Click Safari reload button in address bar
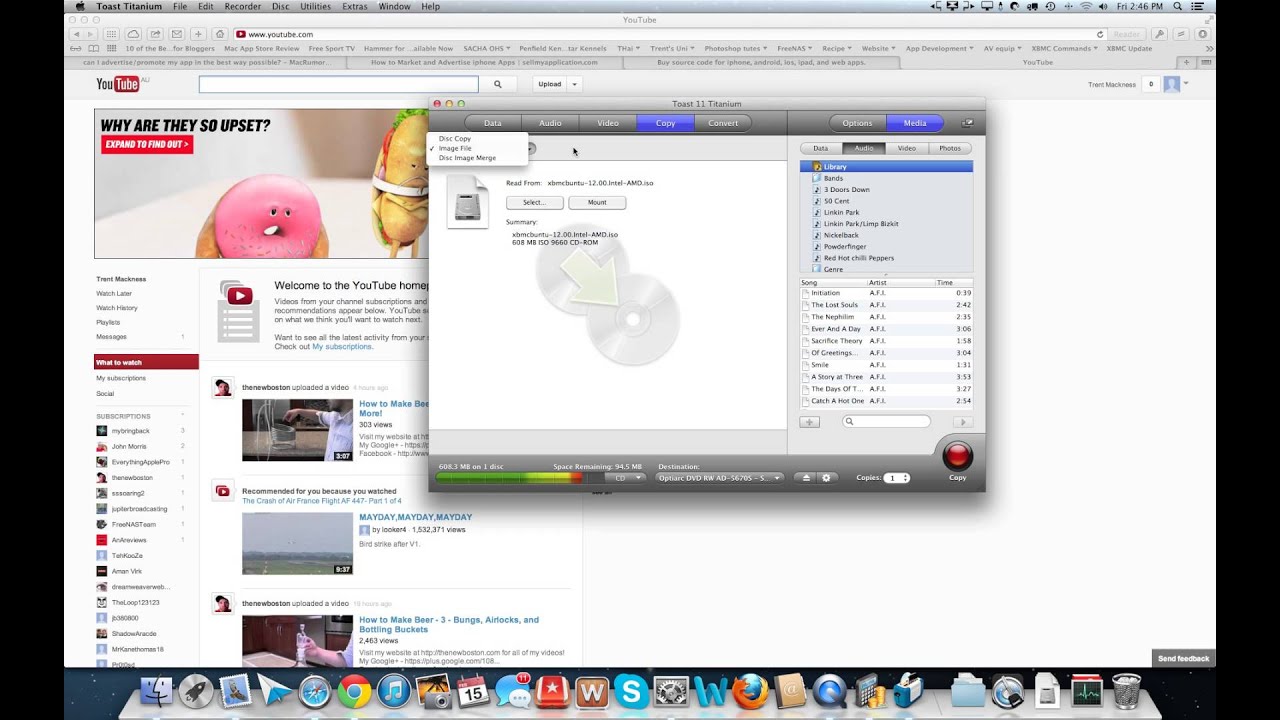Image resolution: width=1280 pixels, height=720 pixels. (x=1100, y=34)
